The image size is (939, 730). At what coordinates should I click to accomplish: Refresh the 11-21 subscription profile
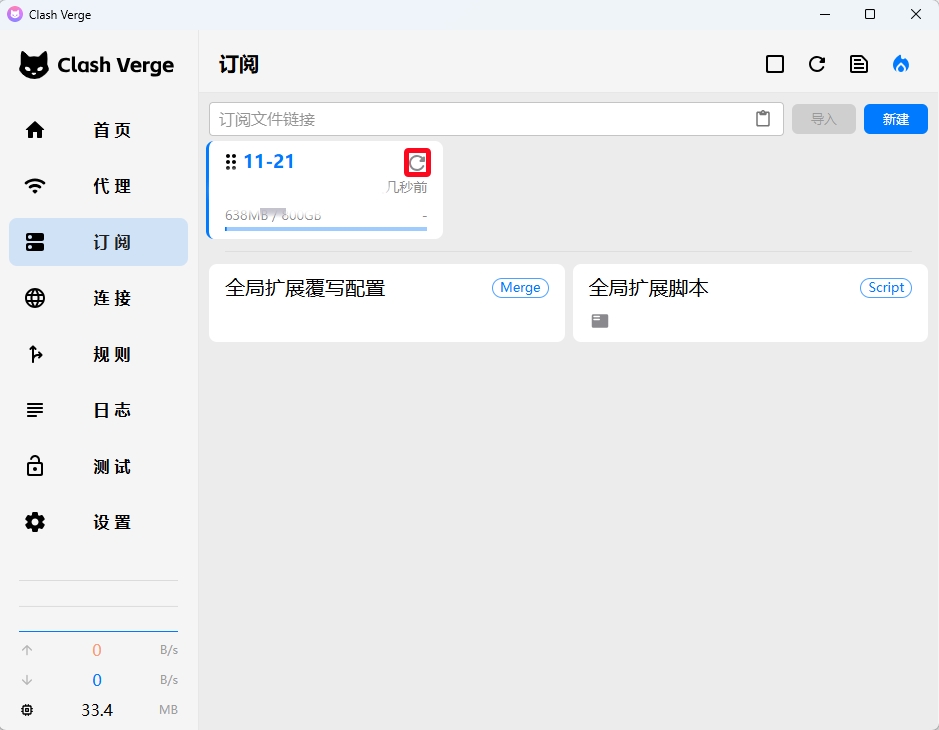[417, 163]
